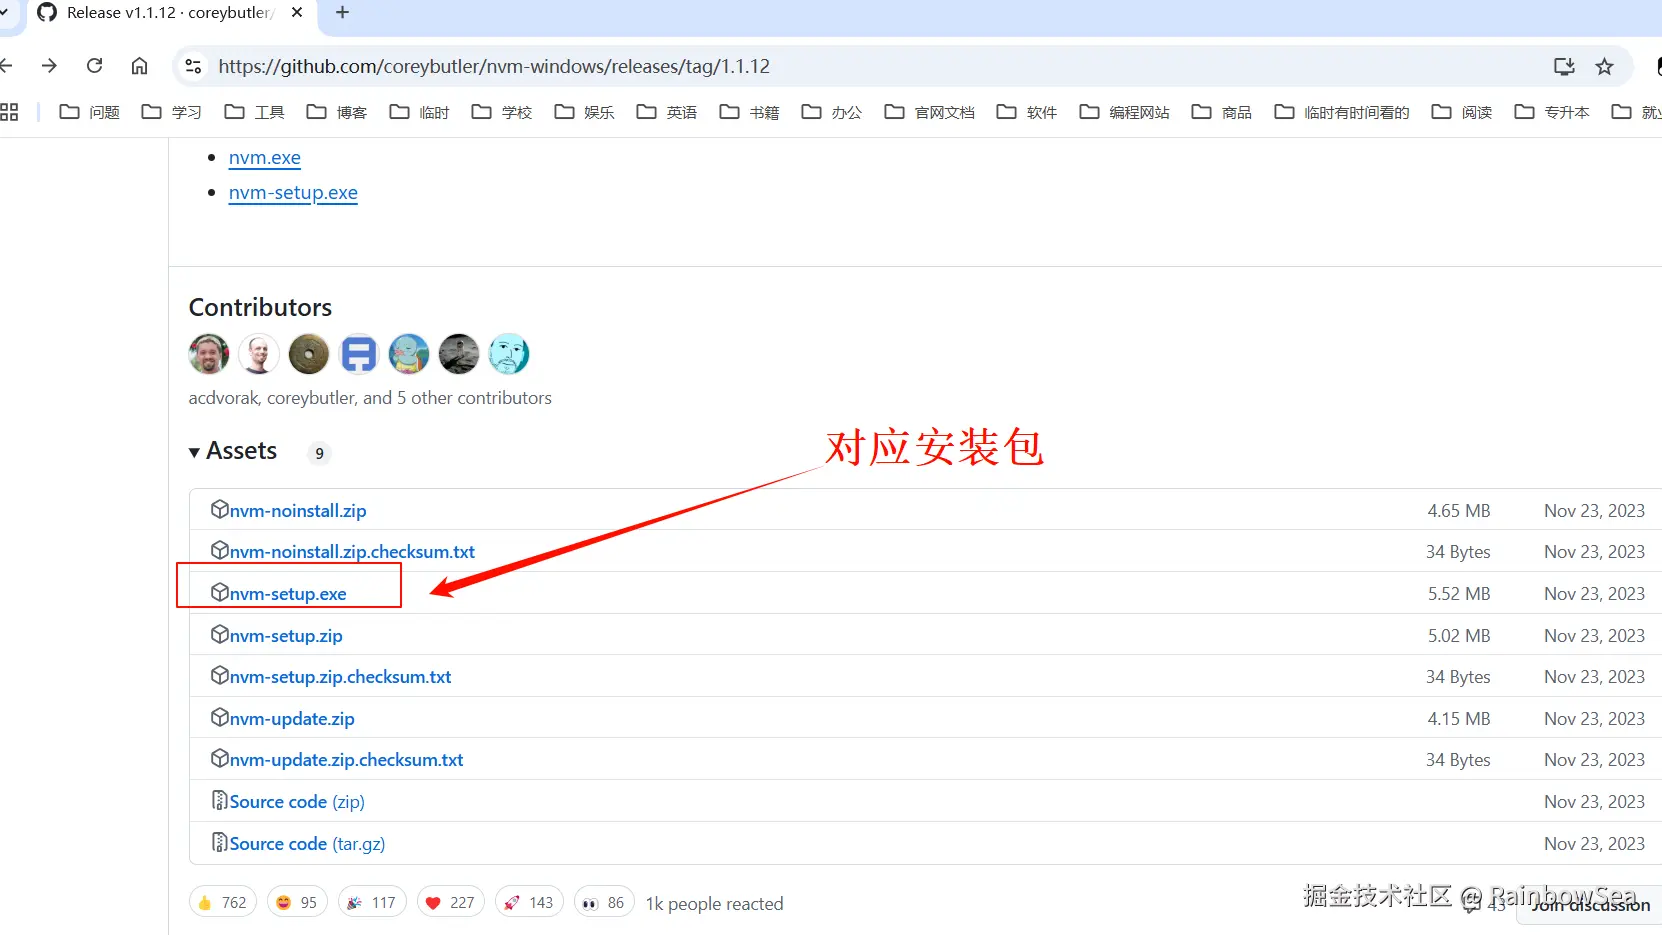Click the Contributors heading
Image resolution: width=1662 pixels, height=935 pixels.
(261, 307)
